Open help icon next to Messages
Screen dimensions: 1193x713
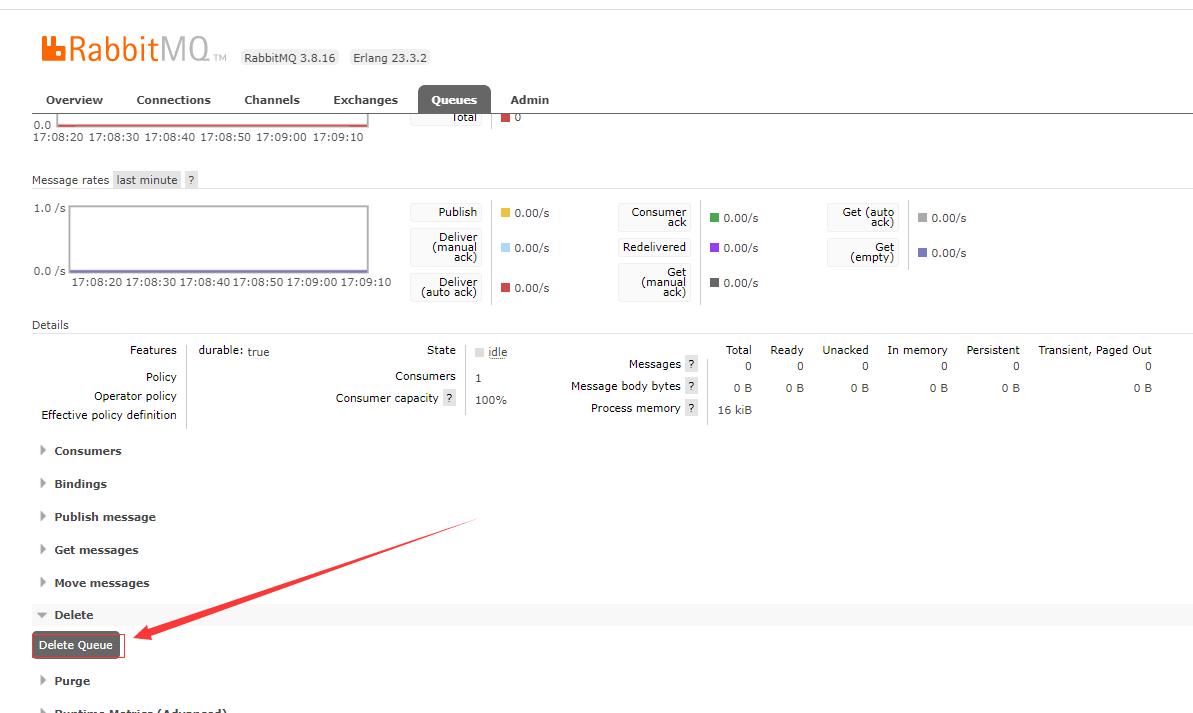point(691,364)
